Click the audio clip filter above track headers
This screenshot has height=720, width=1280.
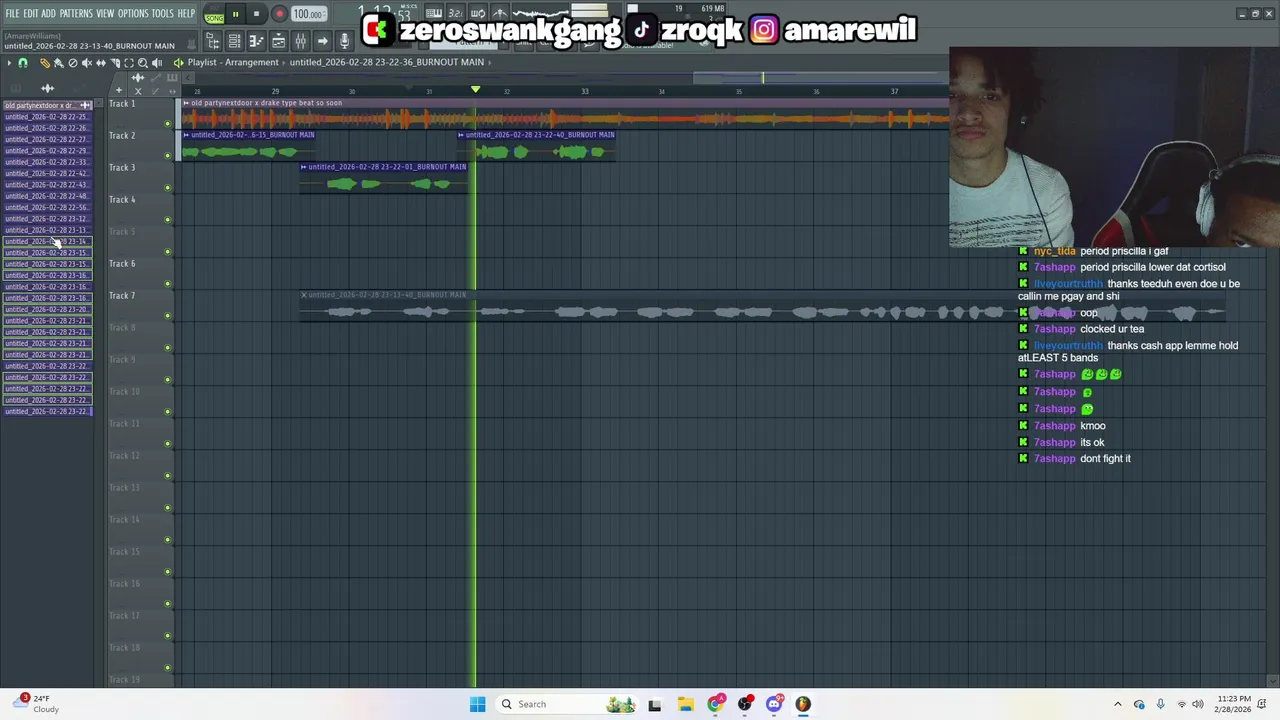(138, 77)
